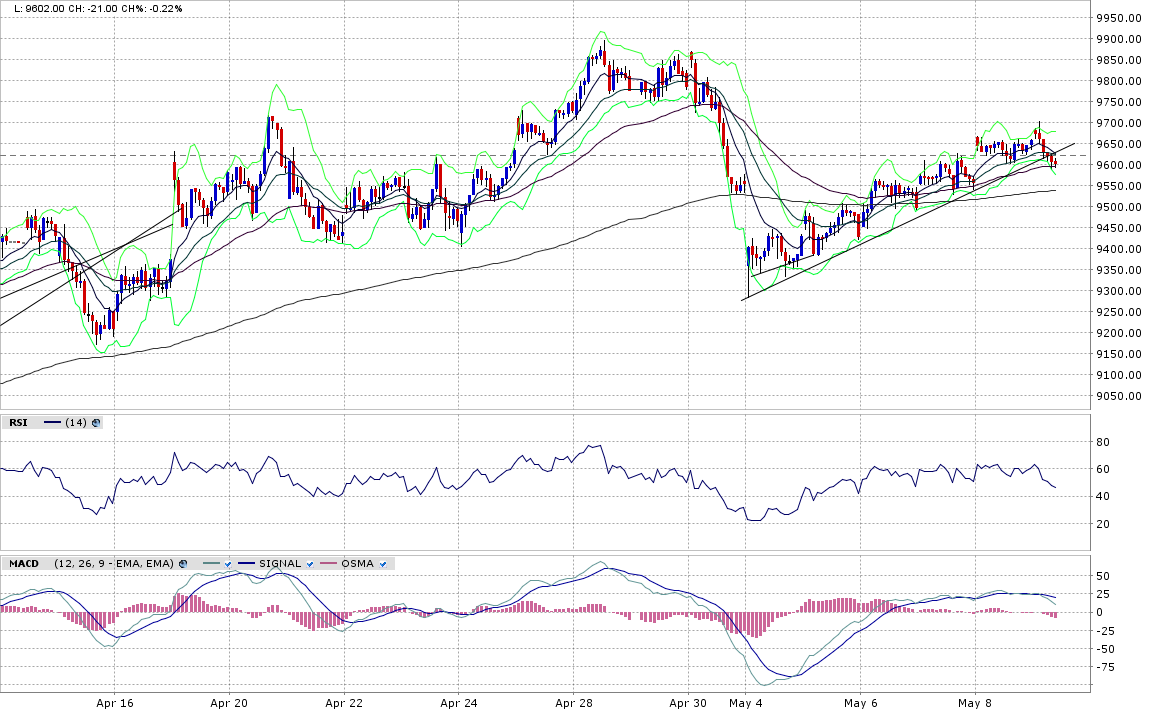
Task: Click the Apr 28 date axis label
Action: 573,704
